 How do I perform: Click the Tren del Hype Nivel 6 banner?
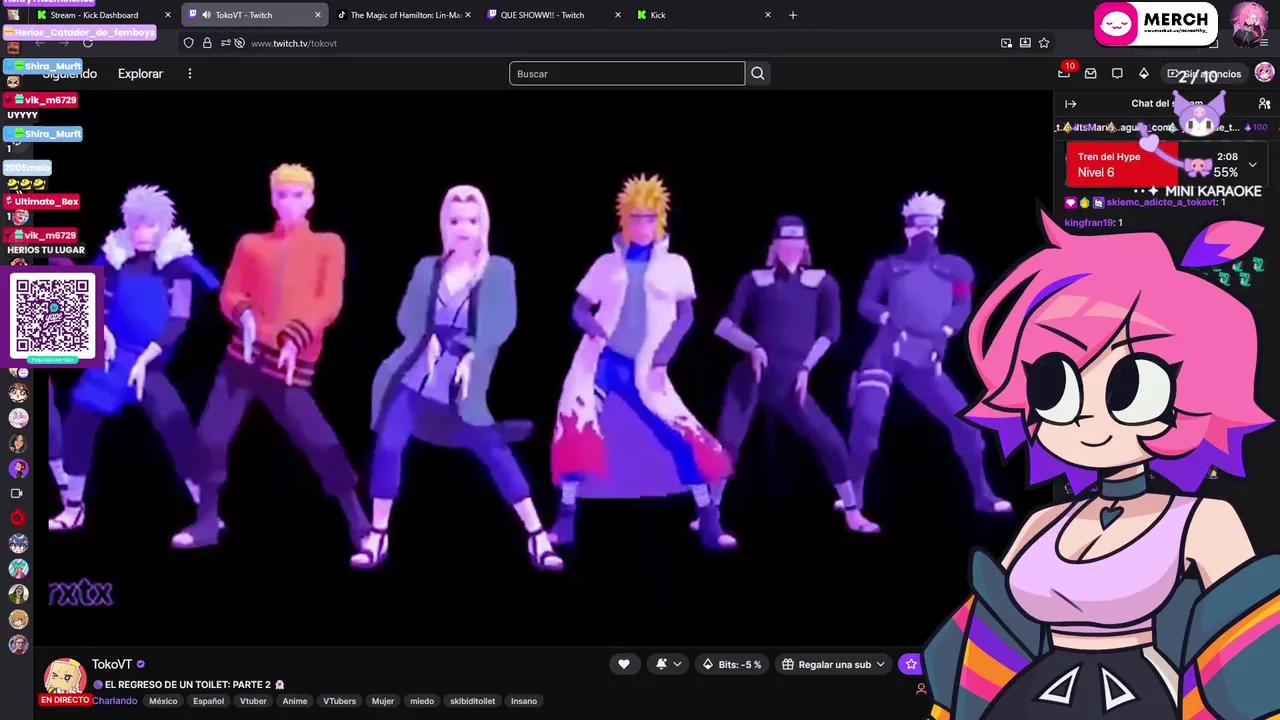pos(1165,165)
